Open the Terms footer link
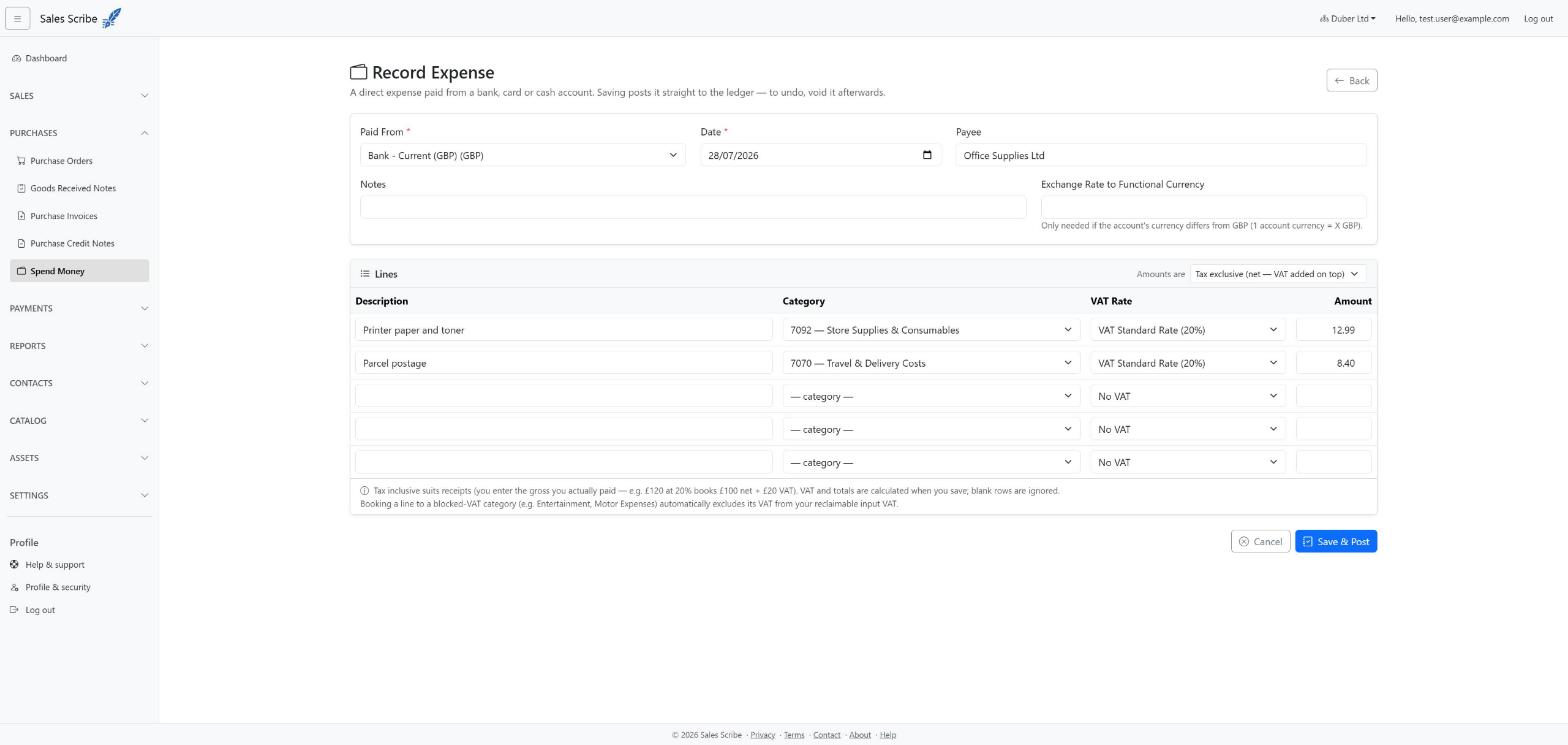1568x745 pixels. (x=794, y=735)
